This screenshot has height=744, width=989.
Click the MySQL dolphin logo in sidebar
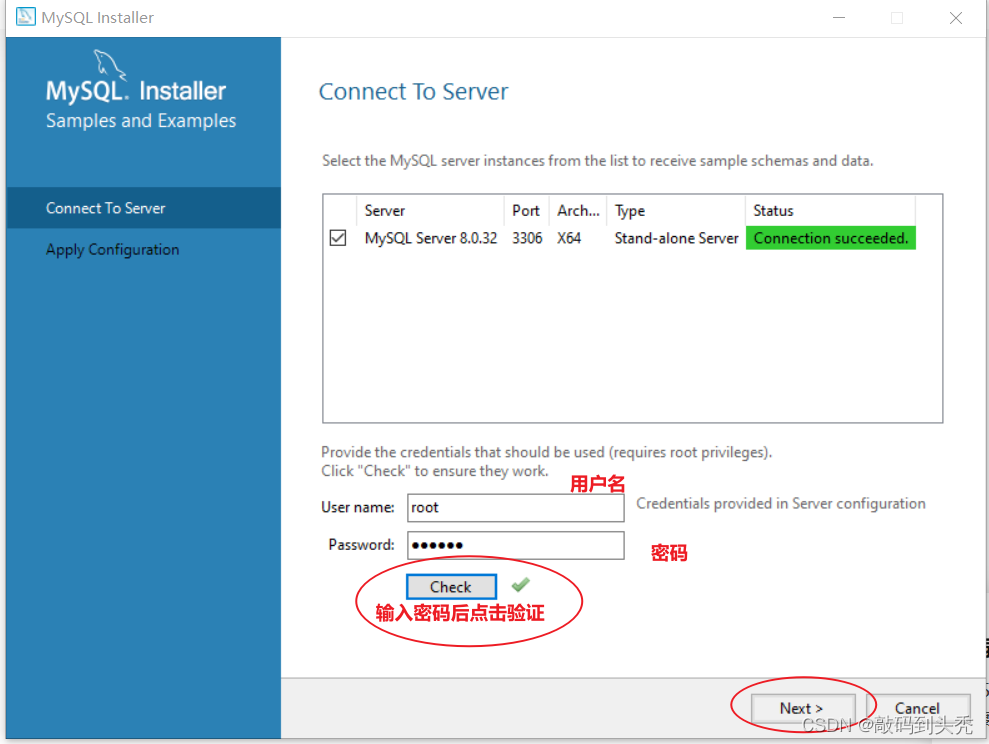(110, 65)
